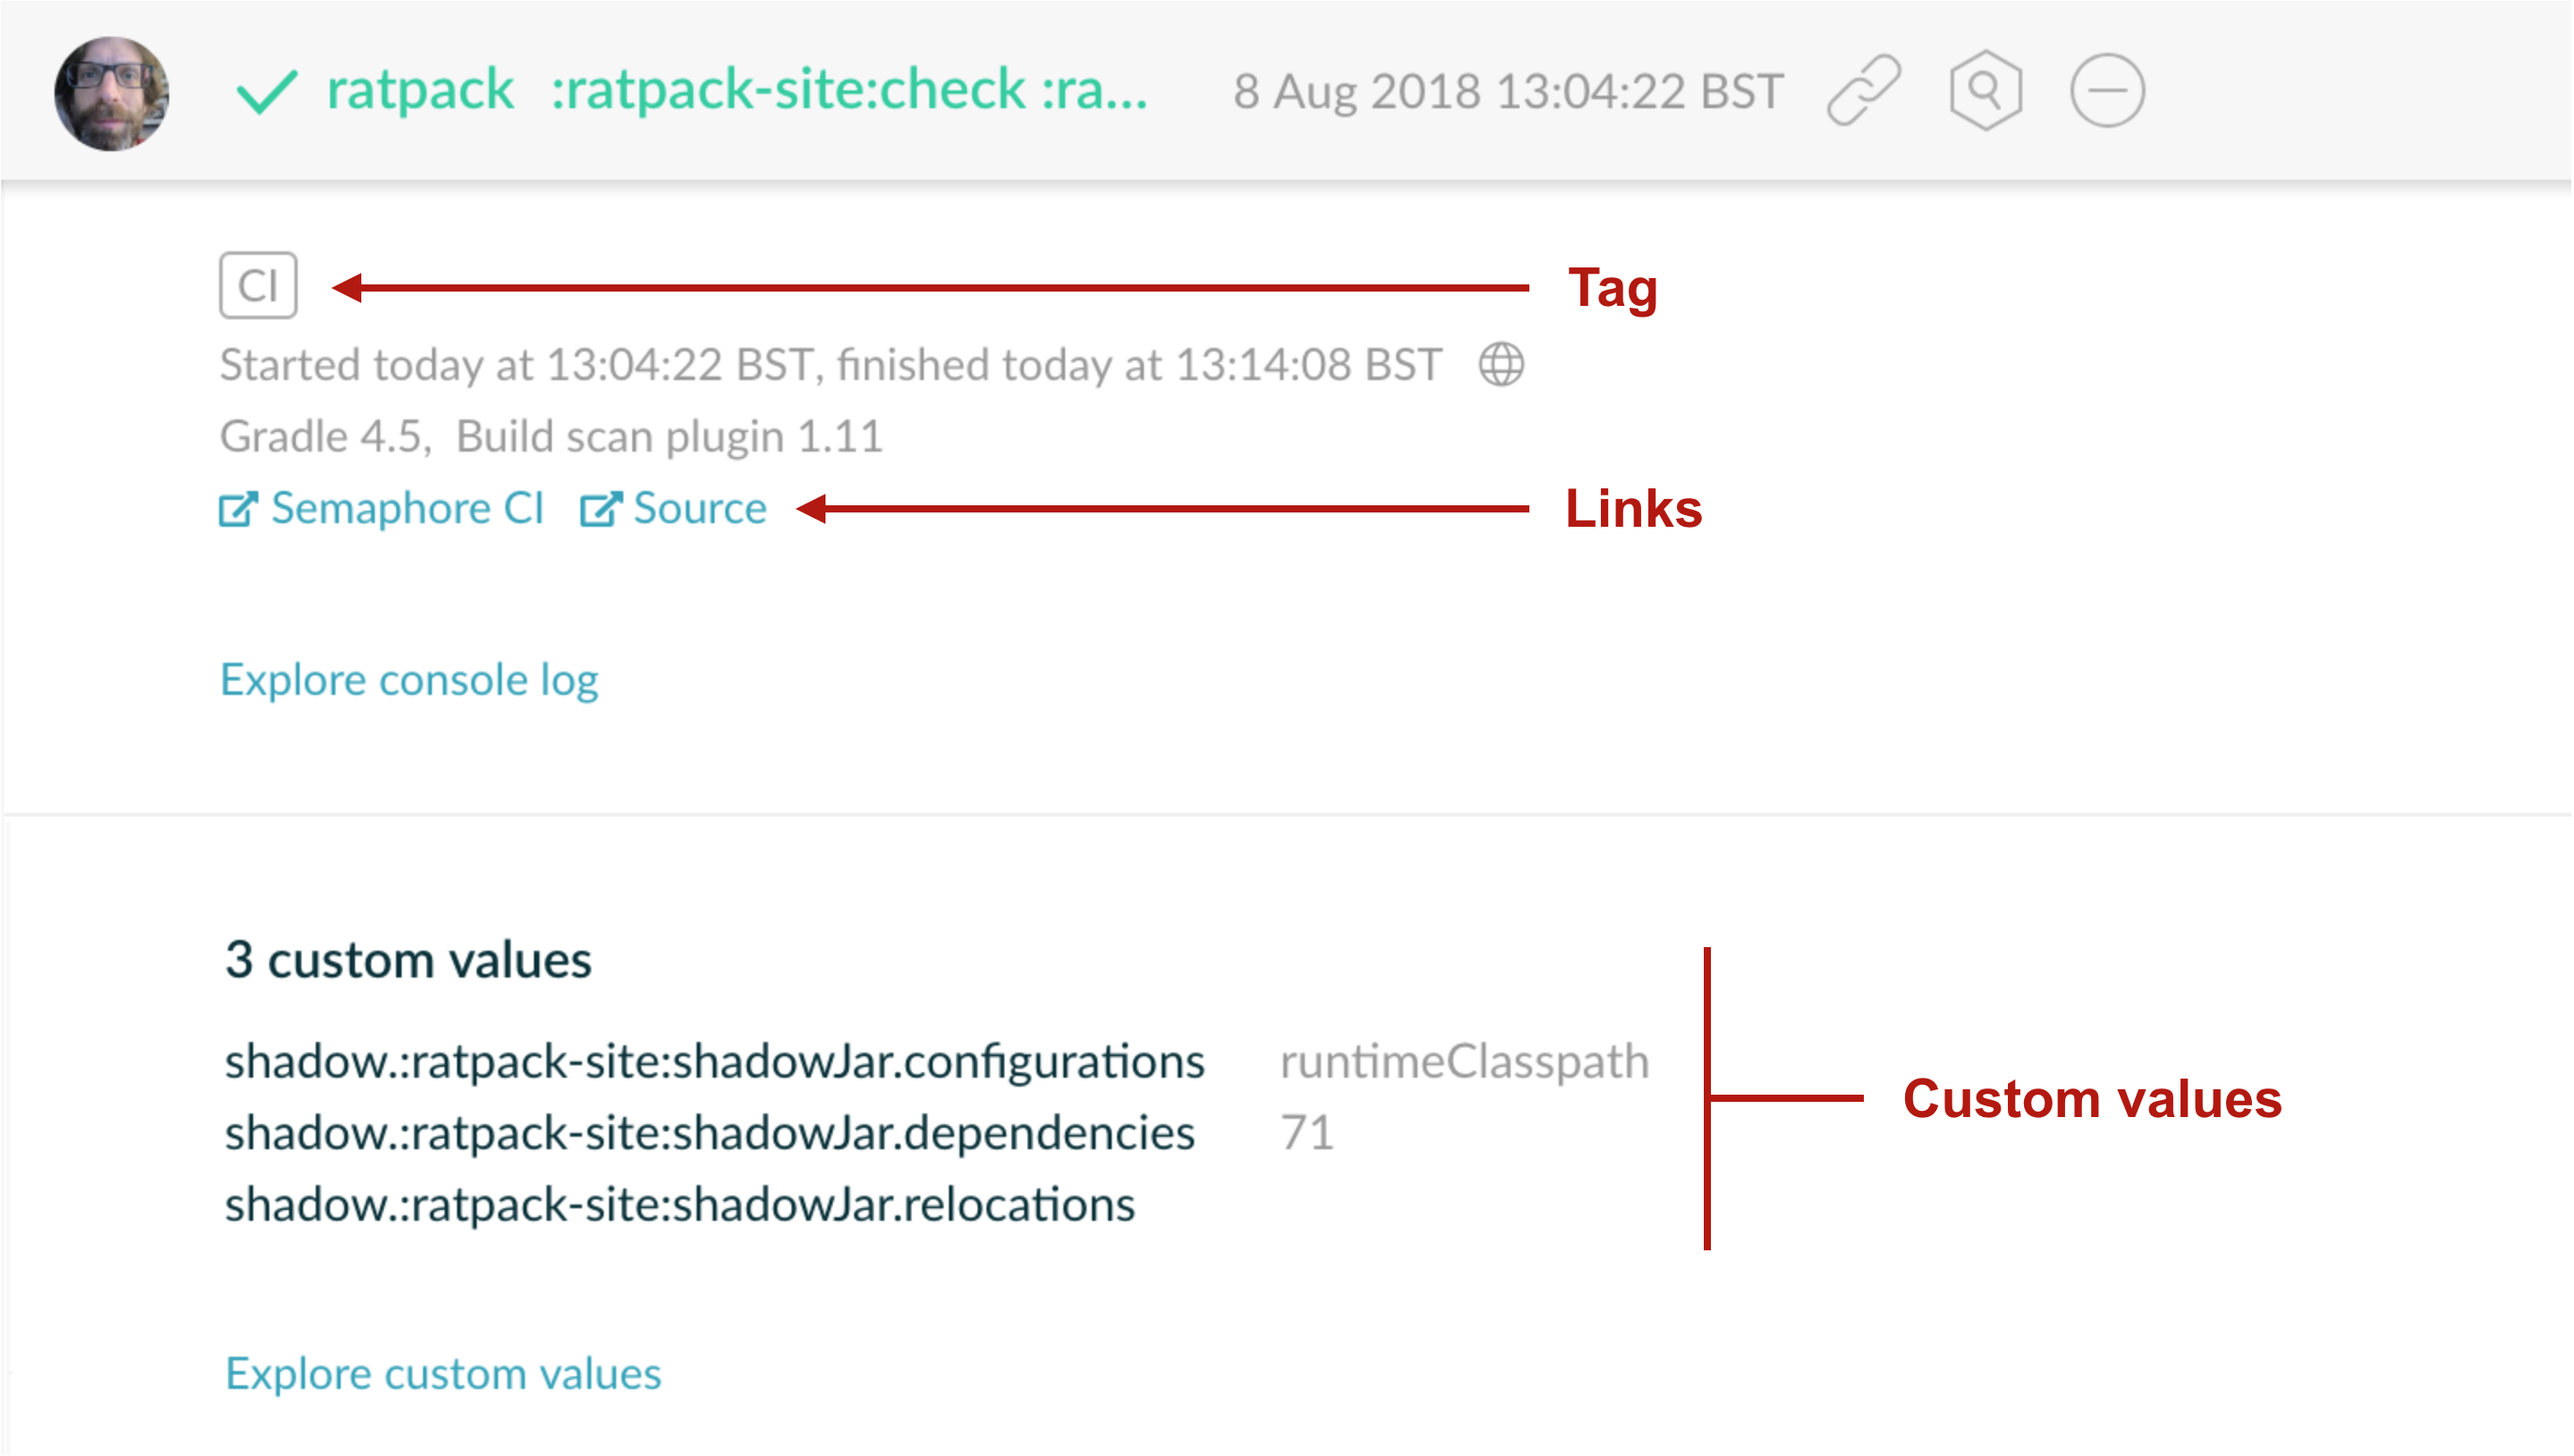Screen dimensions: 2574x1456
Task: Click the build date 8 Aug 2018 timestamp
Action: 1507,92
